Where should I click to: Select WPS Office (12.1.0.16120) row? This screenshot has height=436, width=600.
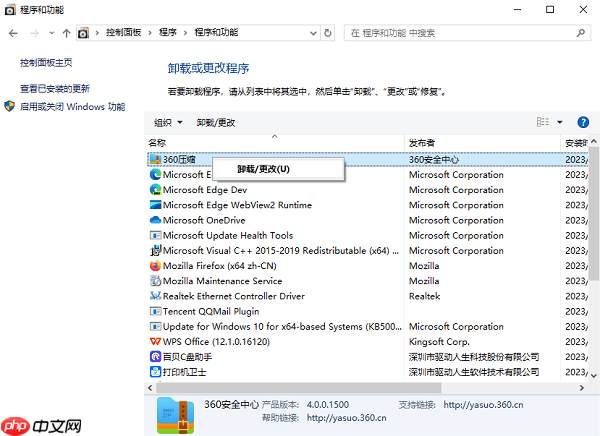[x=368, y=341]
